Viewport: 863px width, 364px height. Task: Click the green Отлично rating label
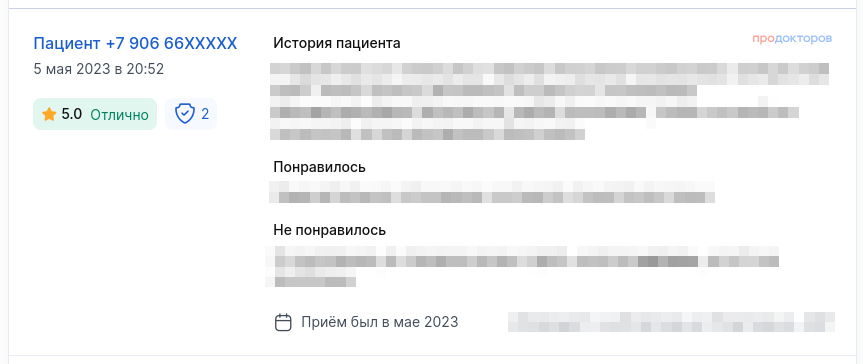(x=119, y=115)
